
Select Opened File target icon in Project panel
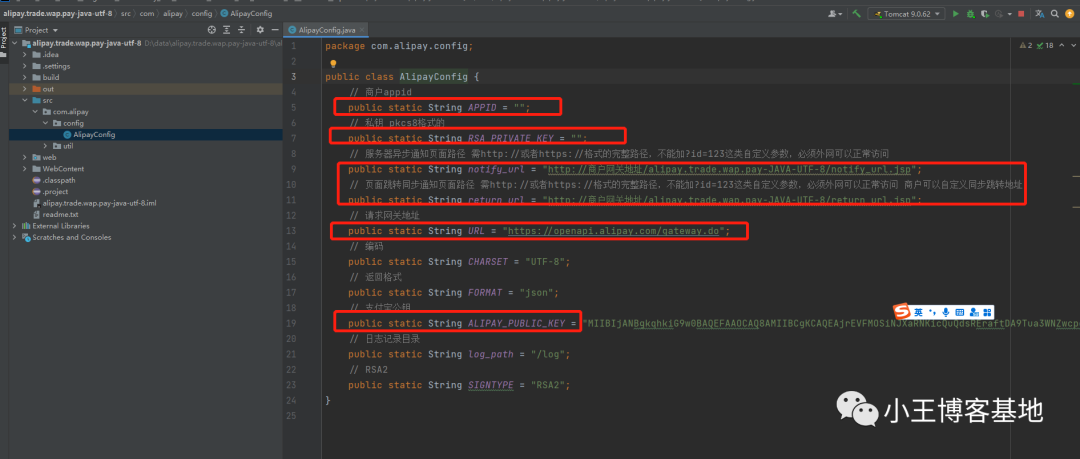click(x=211, y=30)
